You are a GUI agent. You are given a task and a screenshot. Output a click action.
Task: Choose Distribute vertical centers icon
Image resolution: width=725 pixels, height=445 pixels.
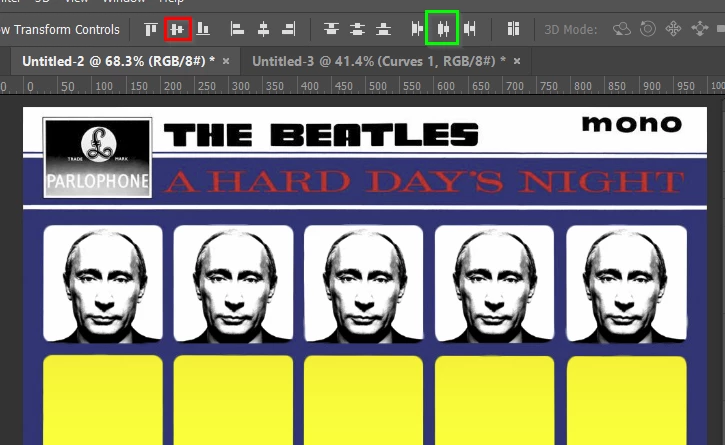pyautogui.click(x=357, y=29)
